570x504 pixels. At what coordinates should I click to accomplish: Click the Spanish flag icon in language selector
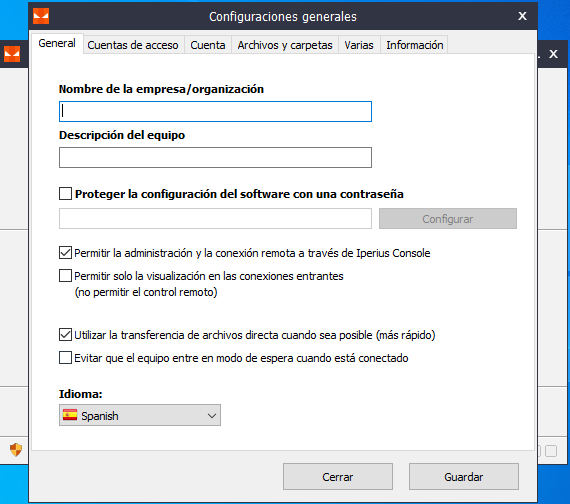[x=70, y=415]
